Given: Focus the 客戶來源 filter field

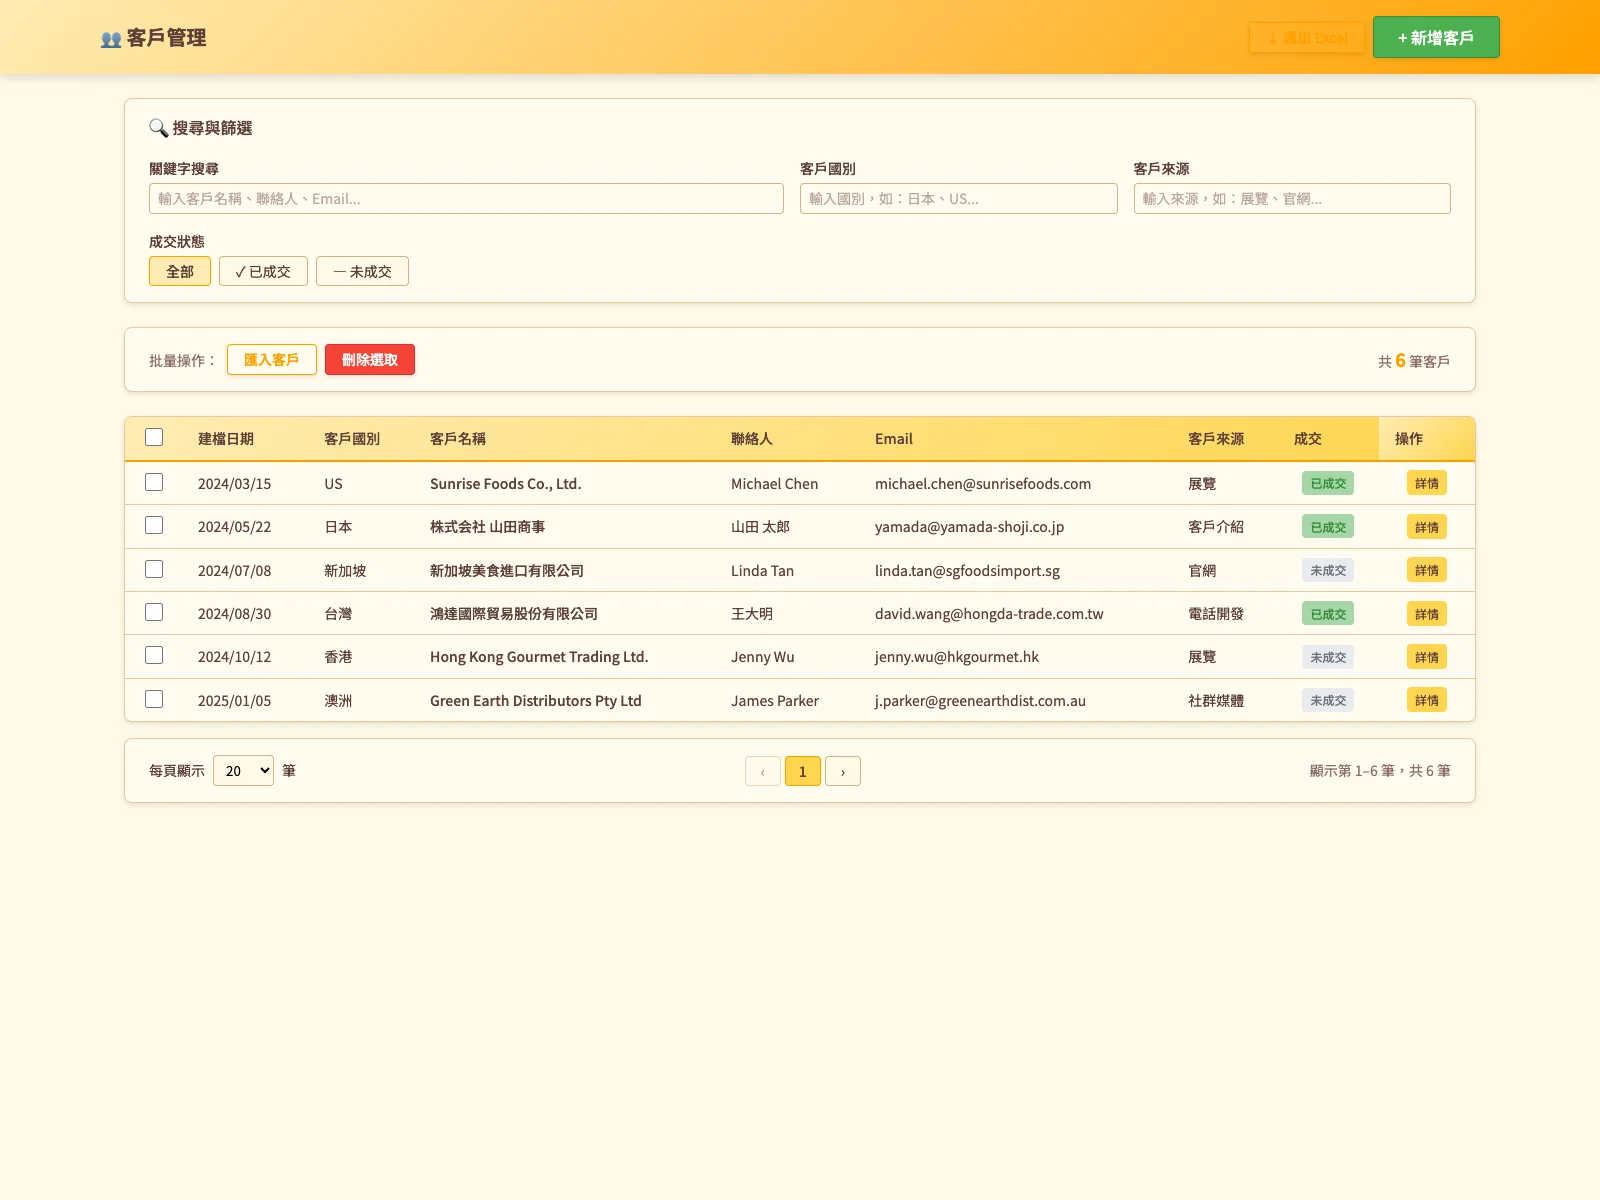Looking at the screenshot, I should (1292, 198).
